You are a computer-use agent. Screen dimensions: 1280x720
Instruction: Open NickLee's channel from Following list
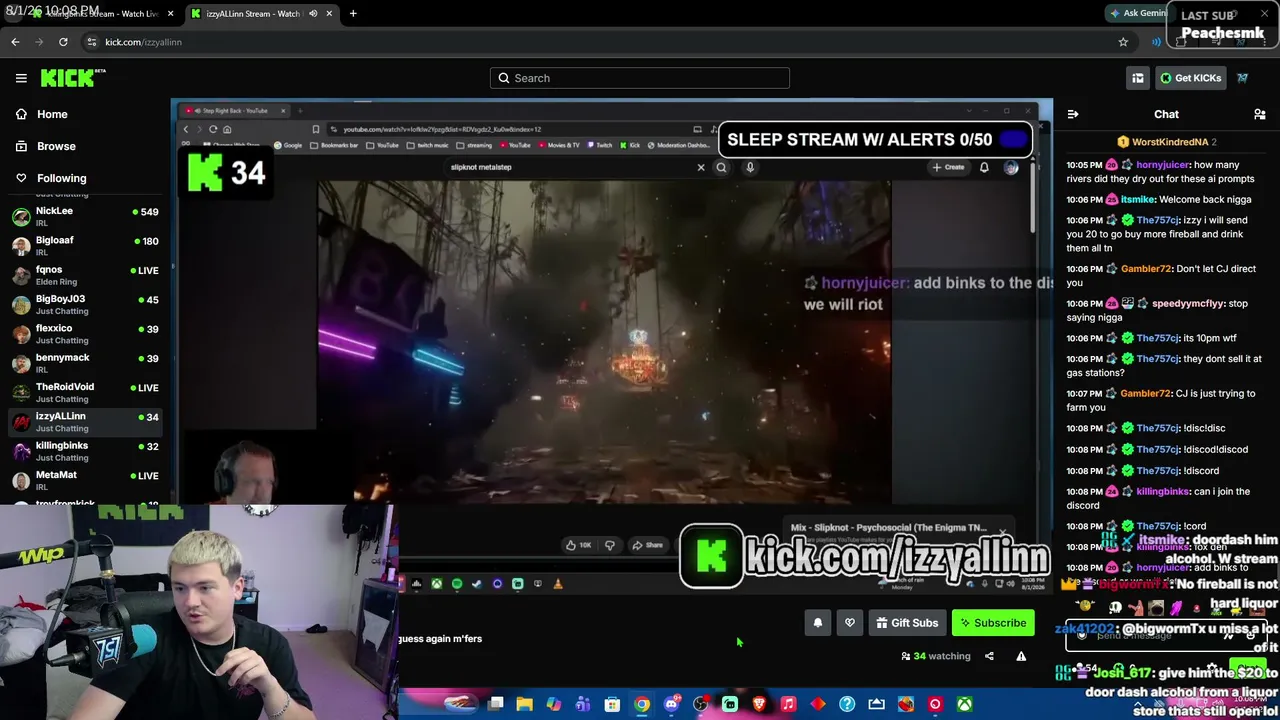(85, 216)
